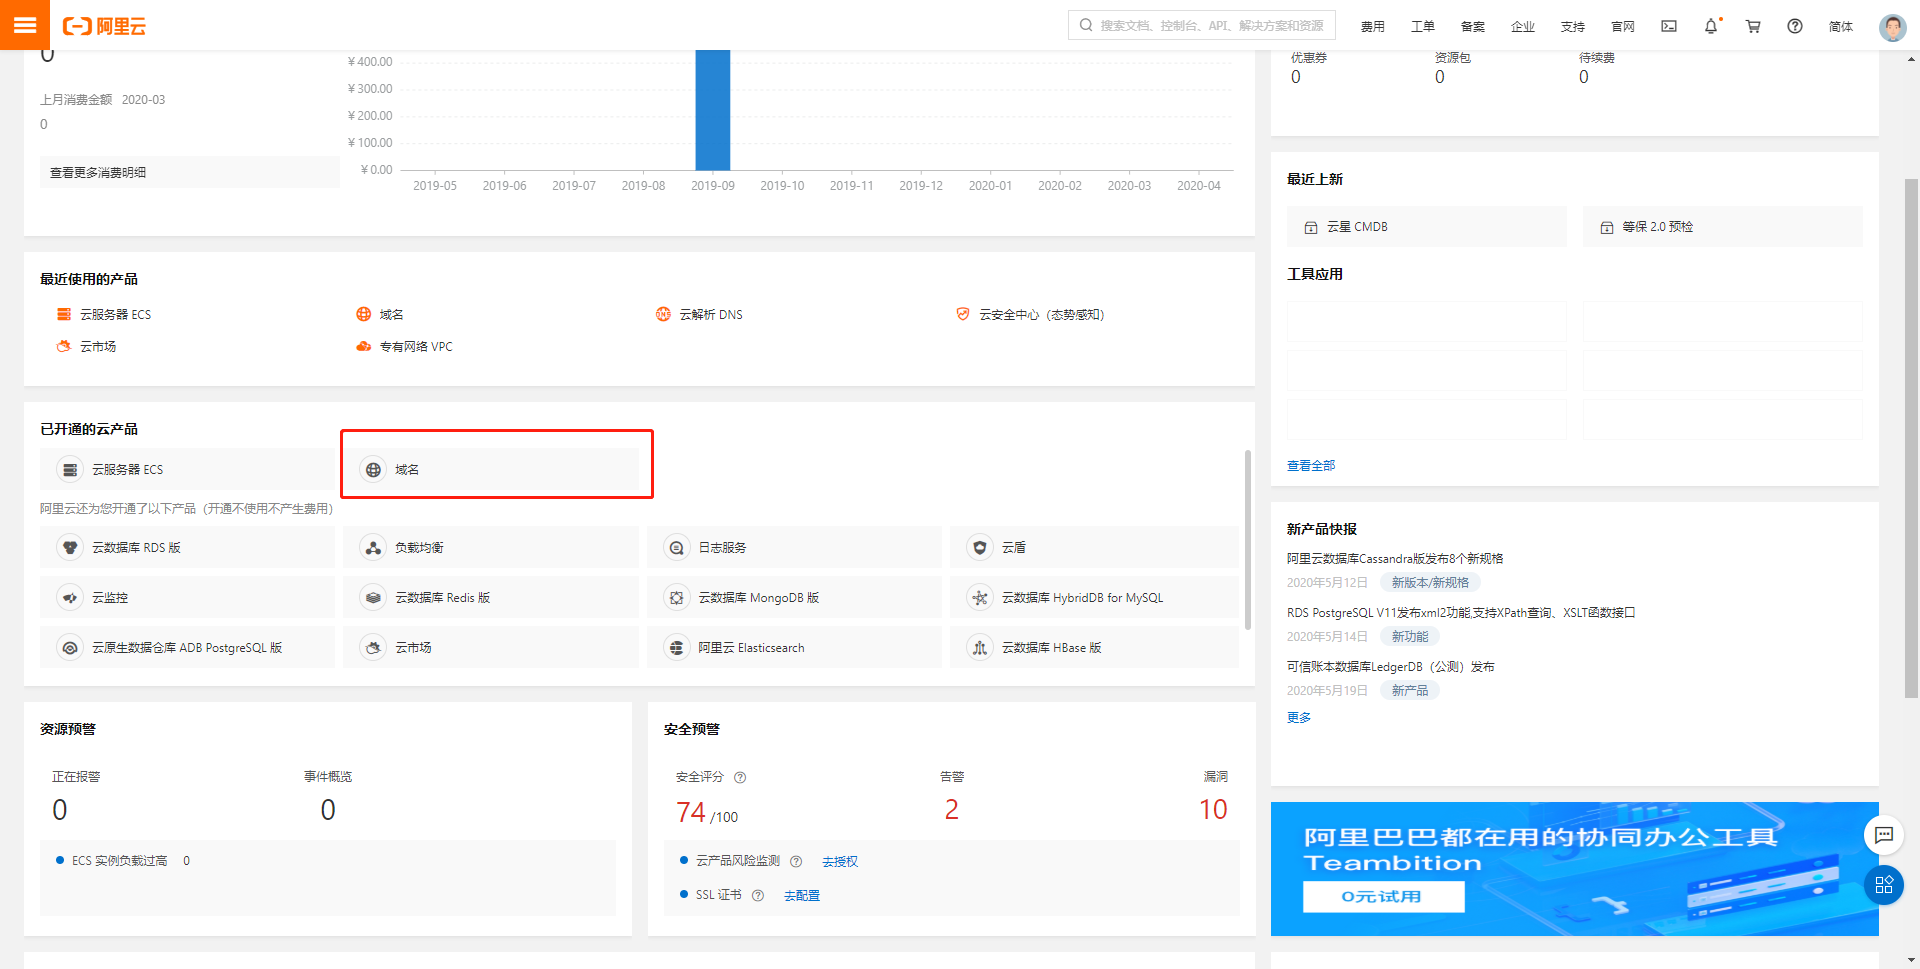Click help icon next to 安全评分
The width and height of the screenshot is (1920, 969).
point(740,777)
